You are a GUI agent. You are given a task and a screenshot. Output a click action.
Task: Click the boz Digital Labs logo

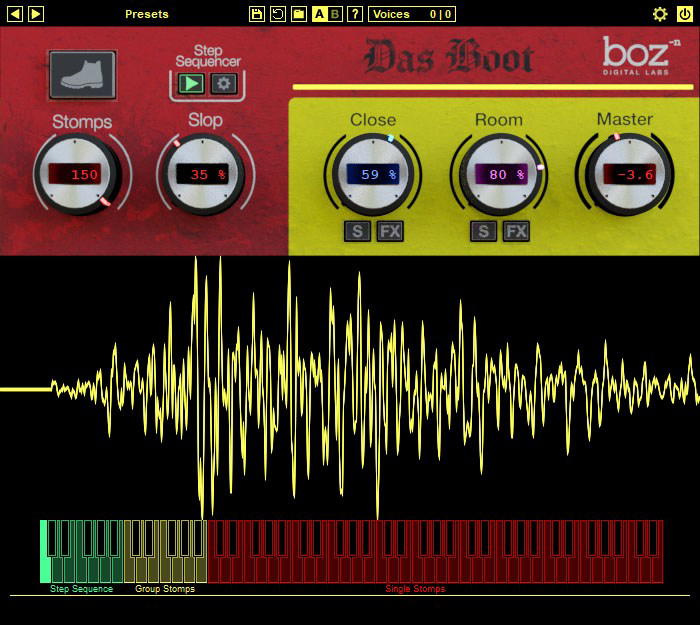pos(641,55)
